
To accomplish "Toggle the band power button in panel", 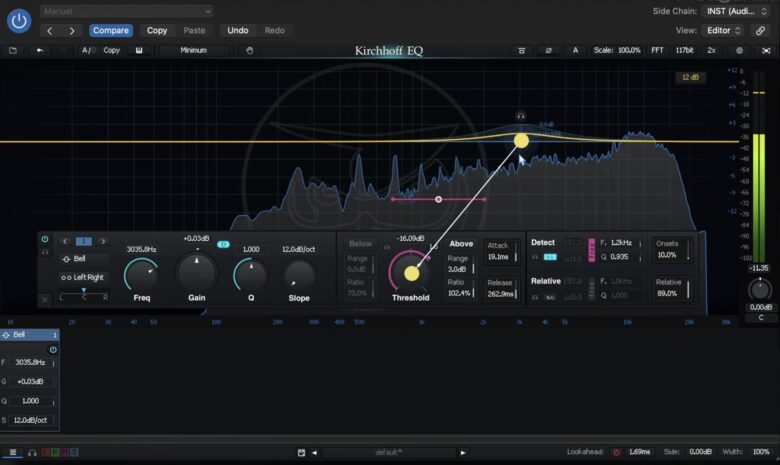I will (45, 240).
